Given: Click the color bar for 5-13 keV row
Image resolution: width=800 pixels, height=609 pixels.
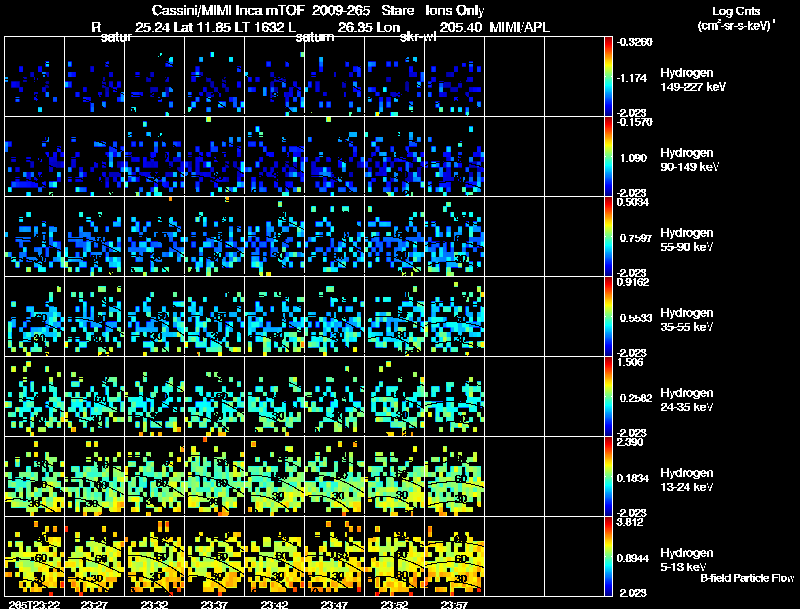Looking at the screenshot, I should [x=608, y=557].
